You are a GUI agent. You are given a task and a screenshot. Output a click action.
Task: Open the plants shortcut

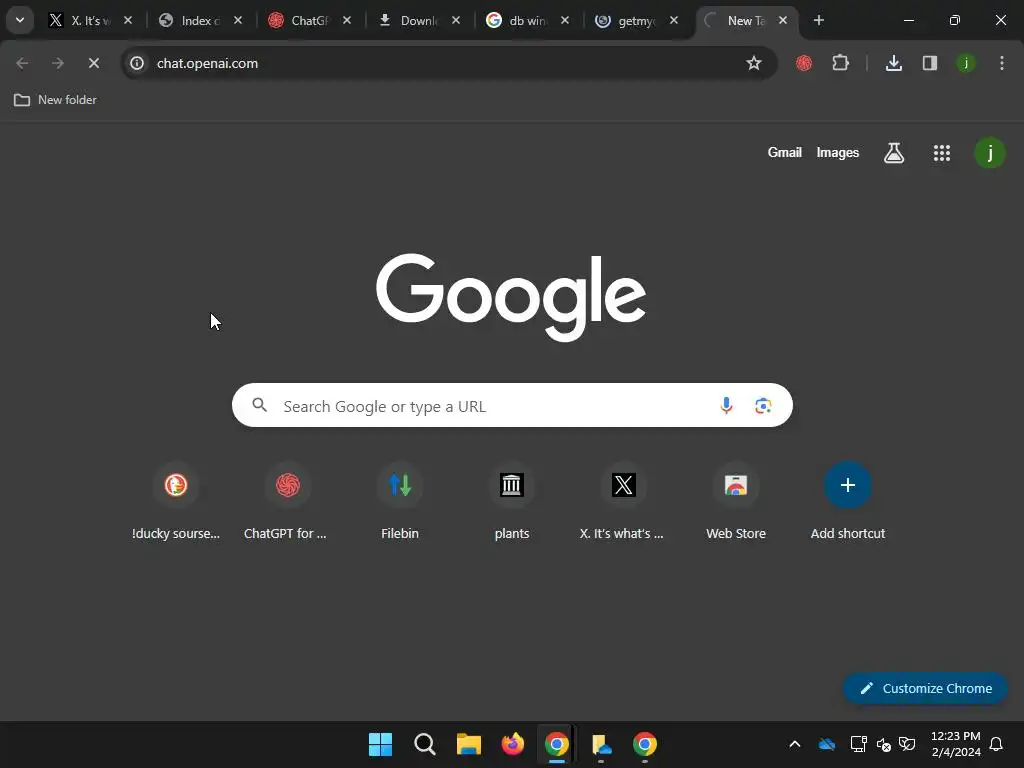512,501
